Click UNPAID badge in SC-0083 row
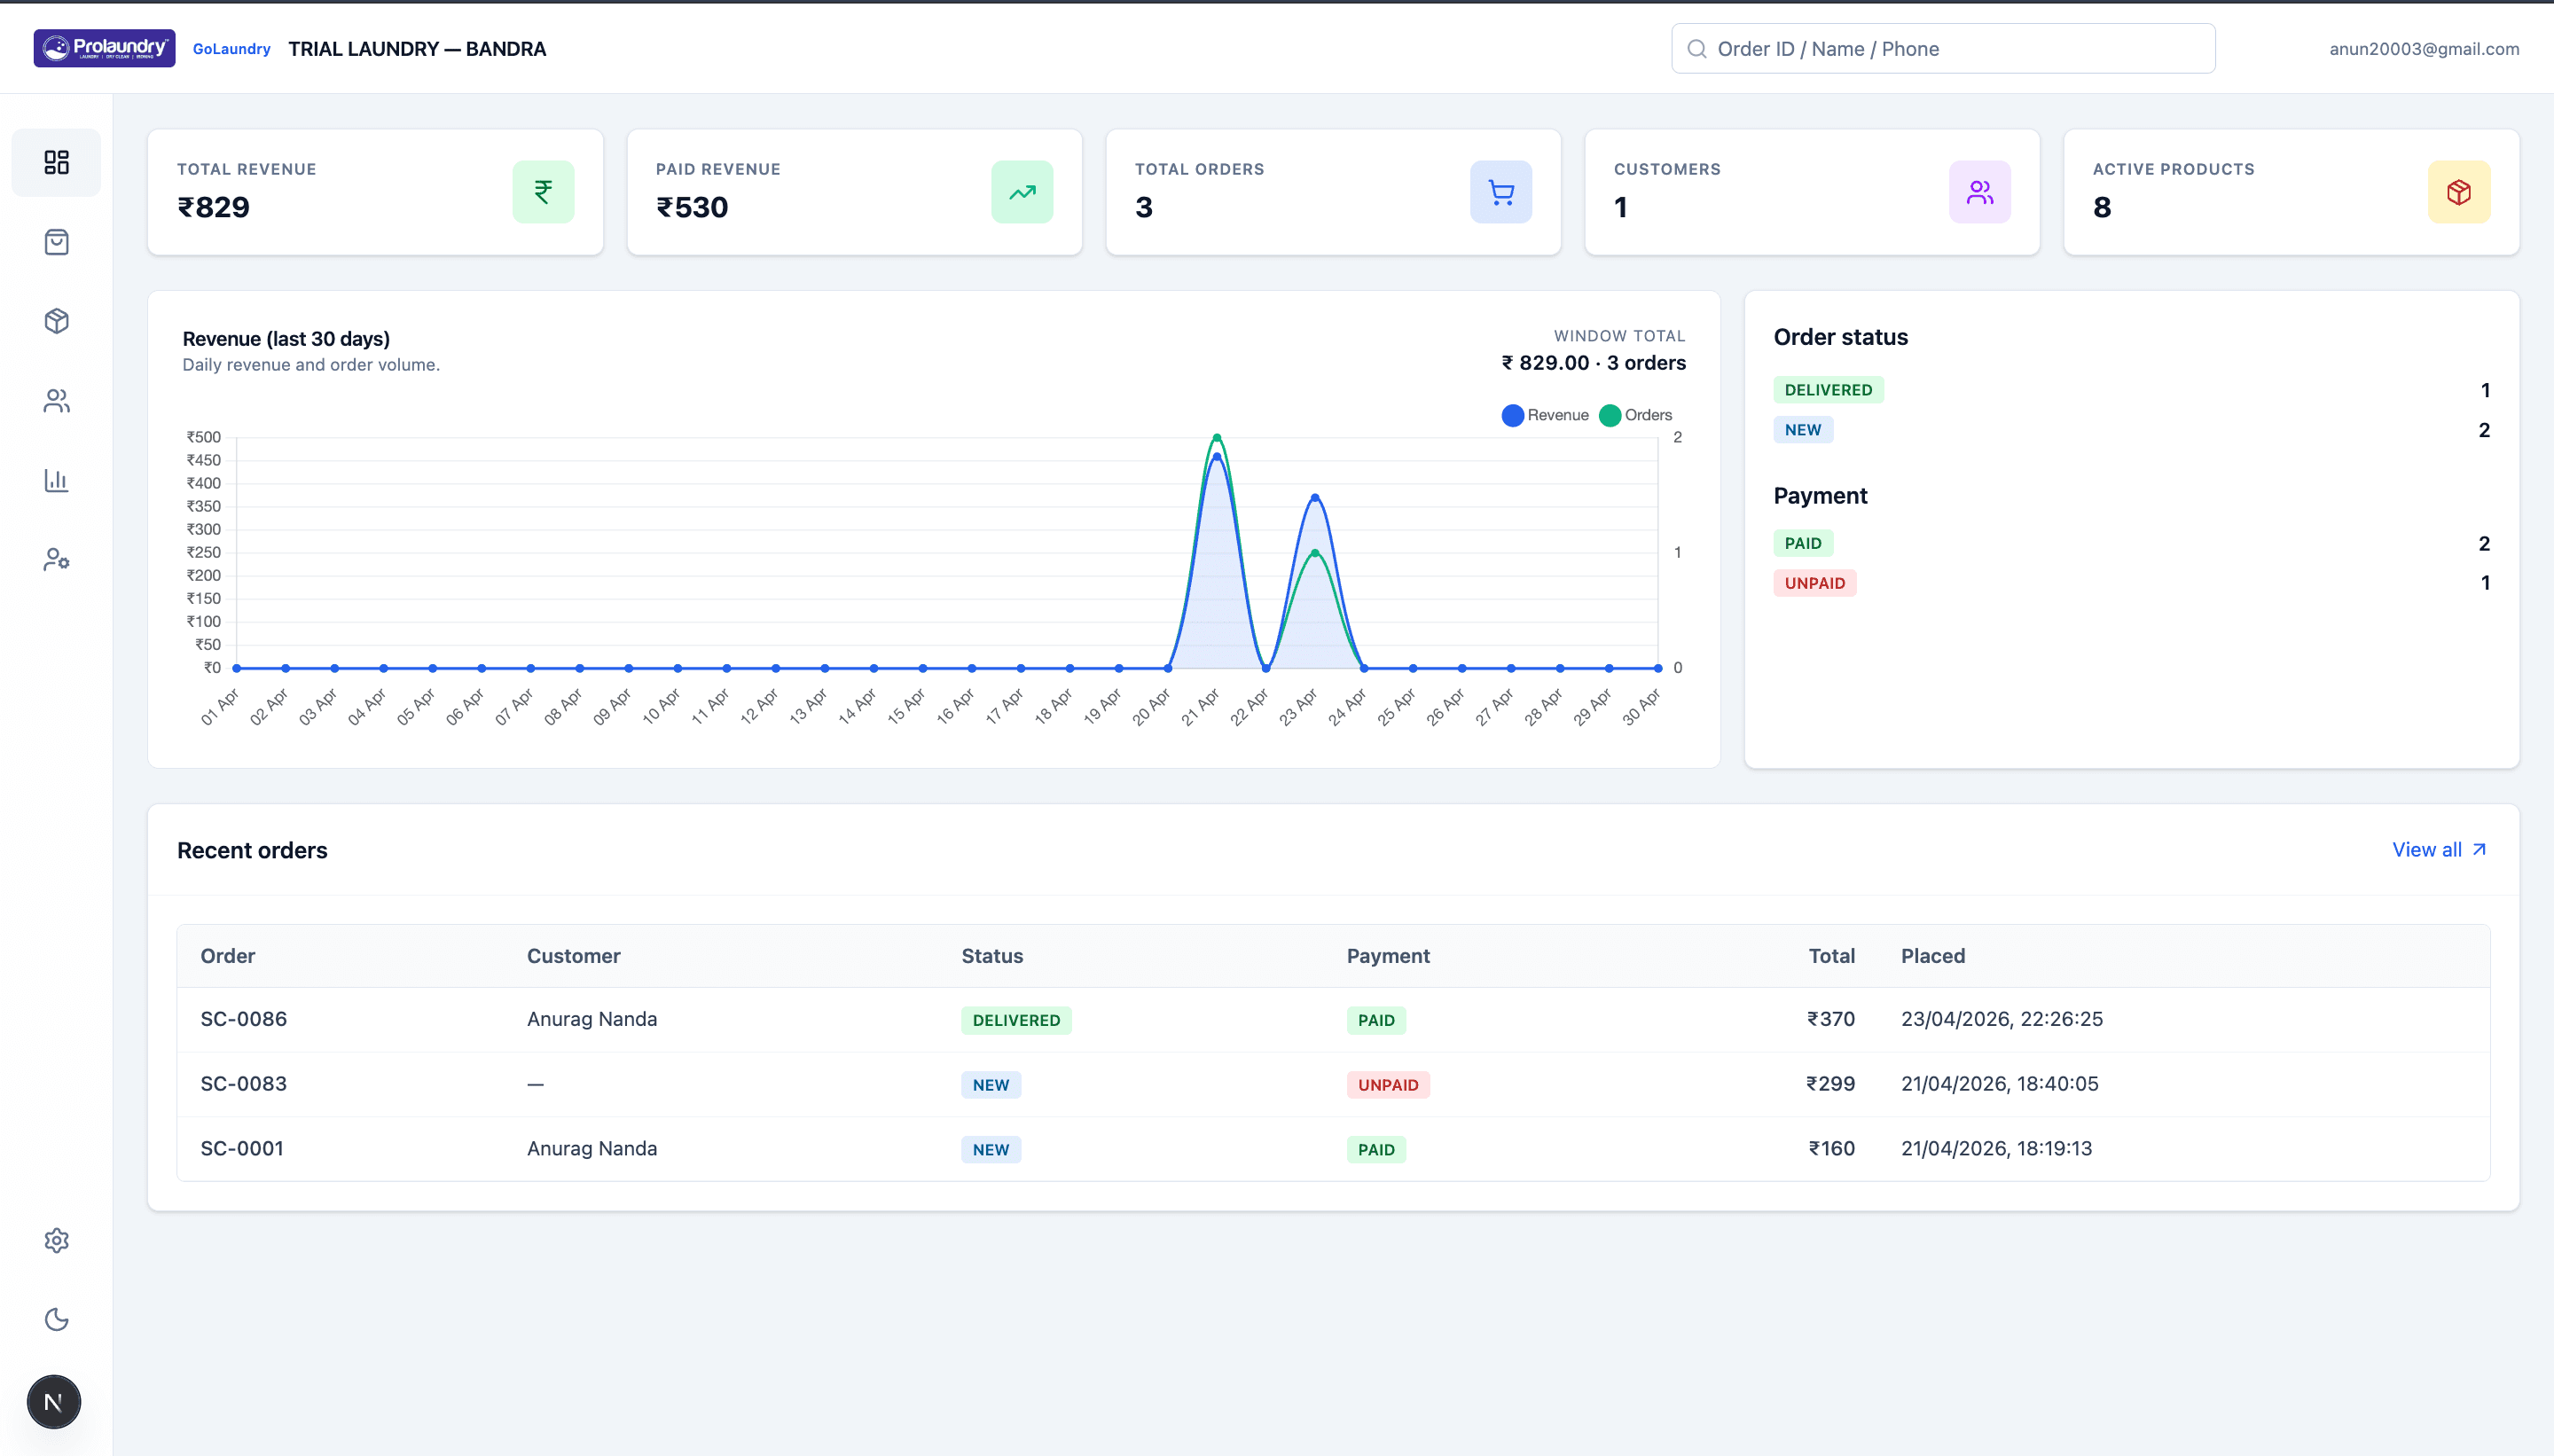The width and height of the screenshot is (2554, 1456). (1388, 1085)
